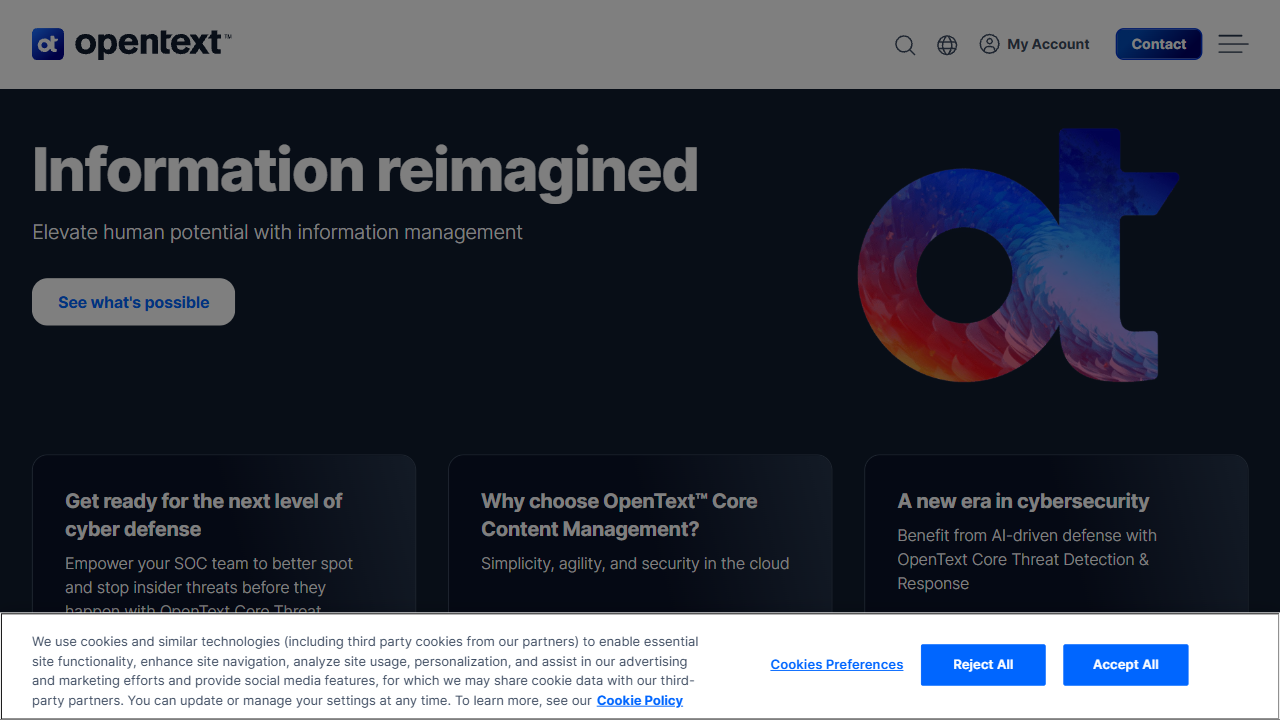Click the My Account link text

pos(1048,44)
